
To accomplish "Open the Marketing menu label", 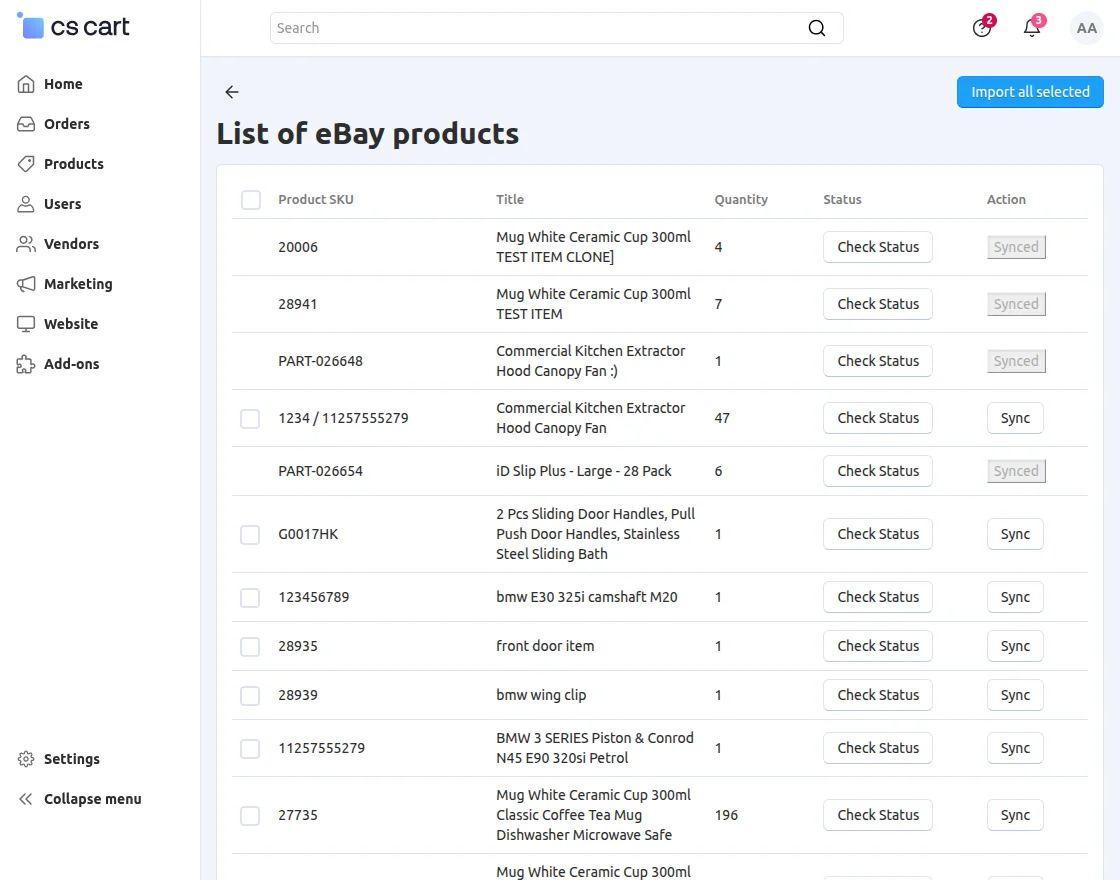I will pyautogui.click(x=78, y=284).
